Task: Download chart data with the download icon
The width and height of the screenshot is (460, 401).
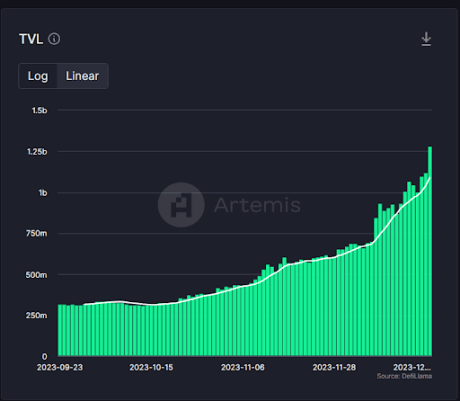Action: 426,39
